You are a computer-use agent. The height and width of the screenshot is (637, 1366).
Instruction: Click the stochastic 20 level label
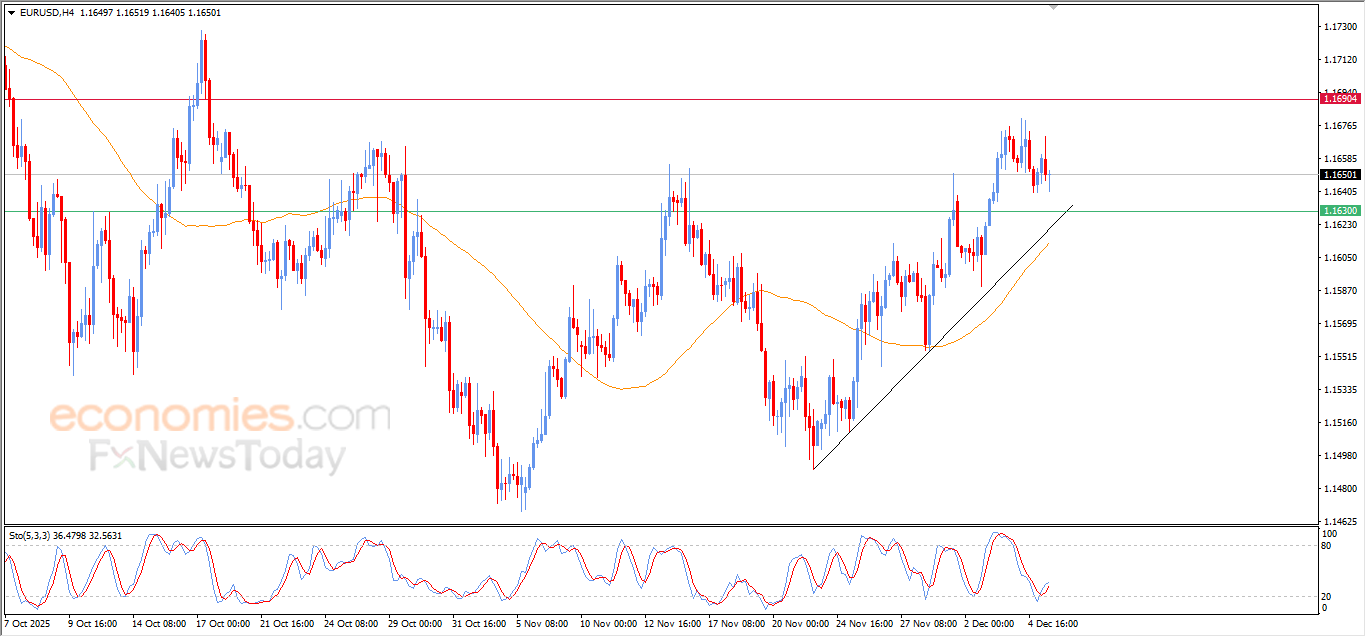pyautogui.click(x=1326, y=596)
